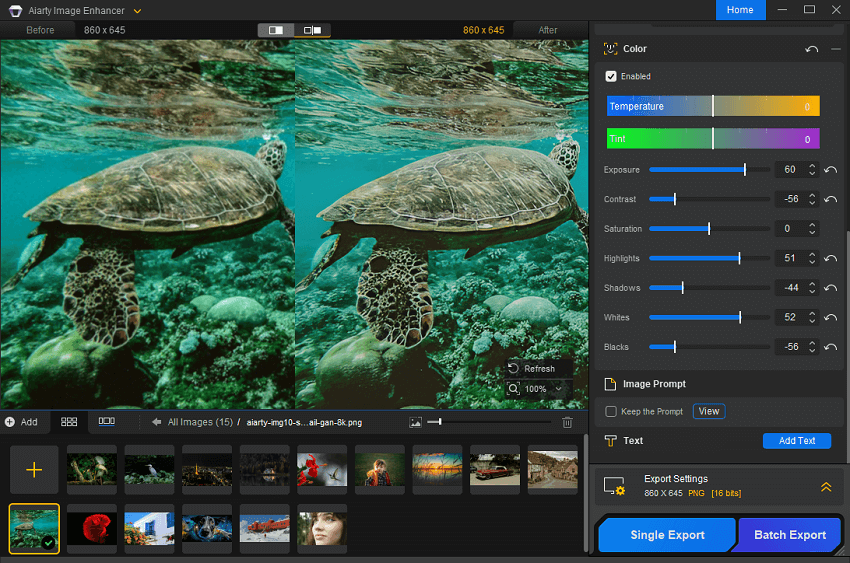Screen dimensions: 850x563
Task: Click the After label tab
Action: pos(548,30)
